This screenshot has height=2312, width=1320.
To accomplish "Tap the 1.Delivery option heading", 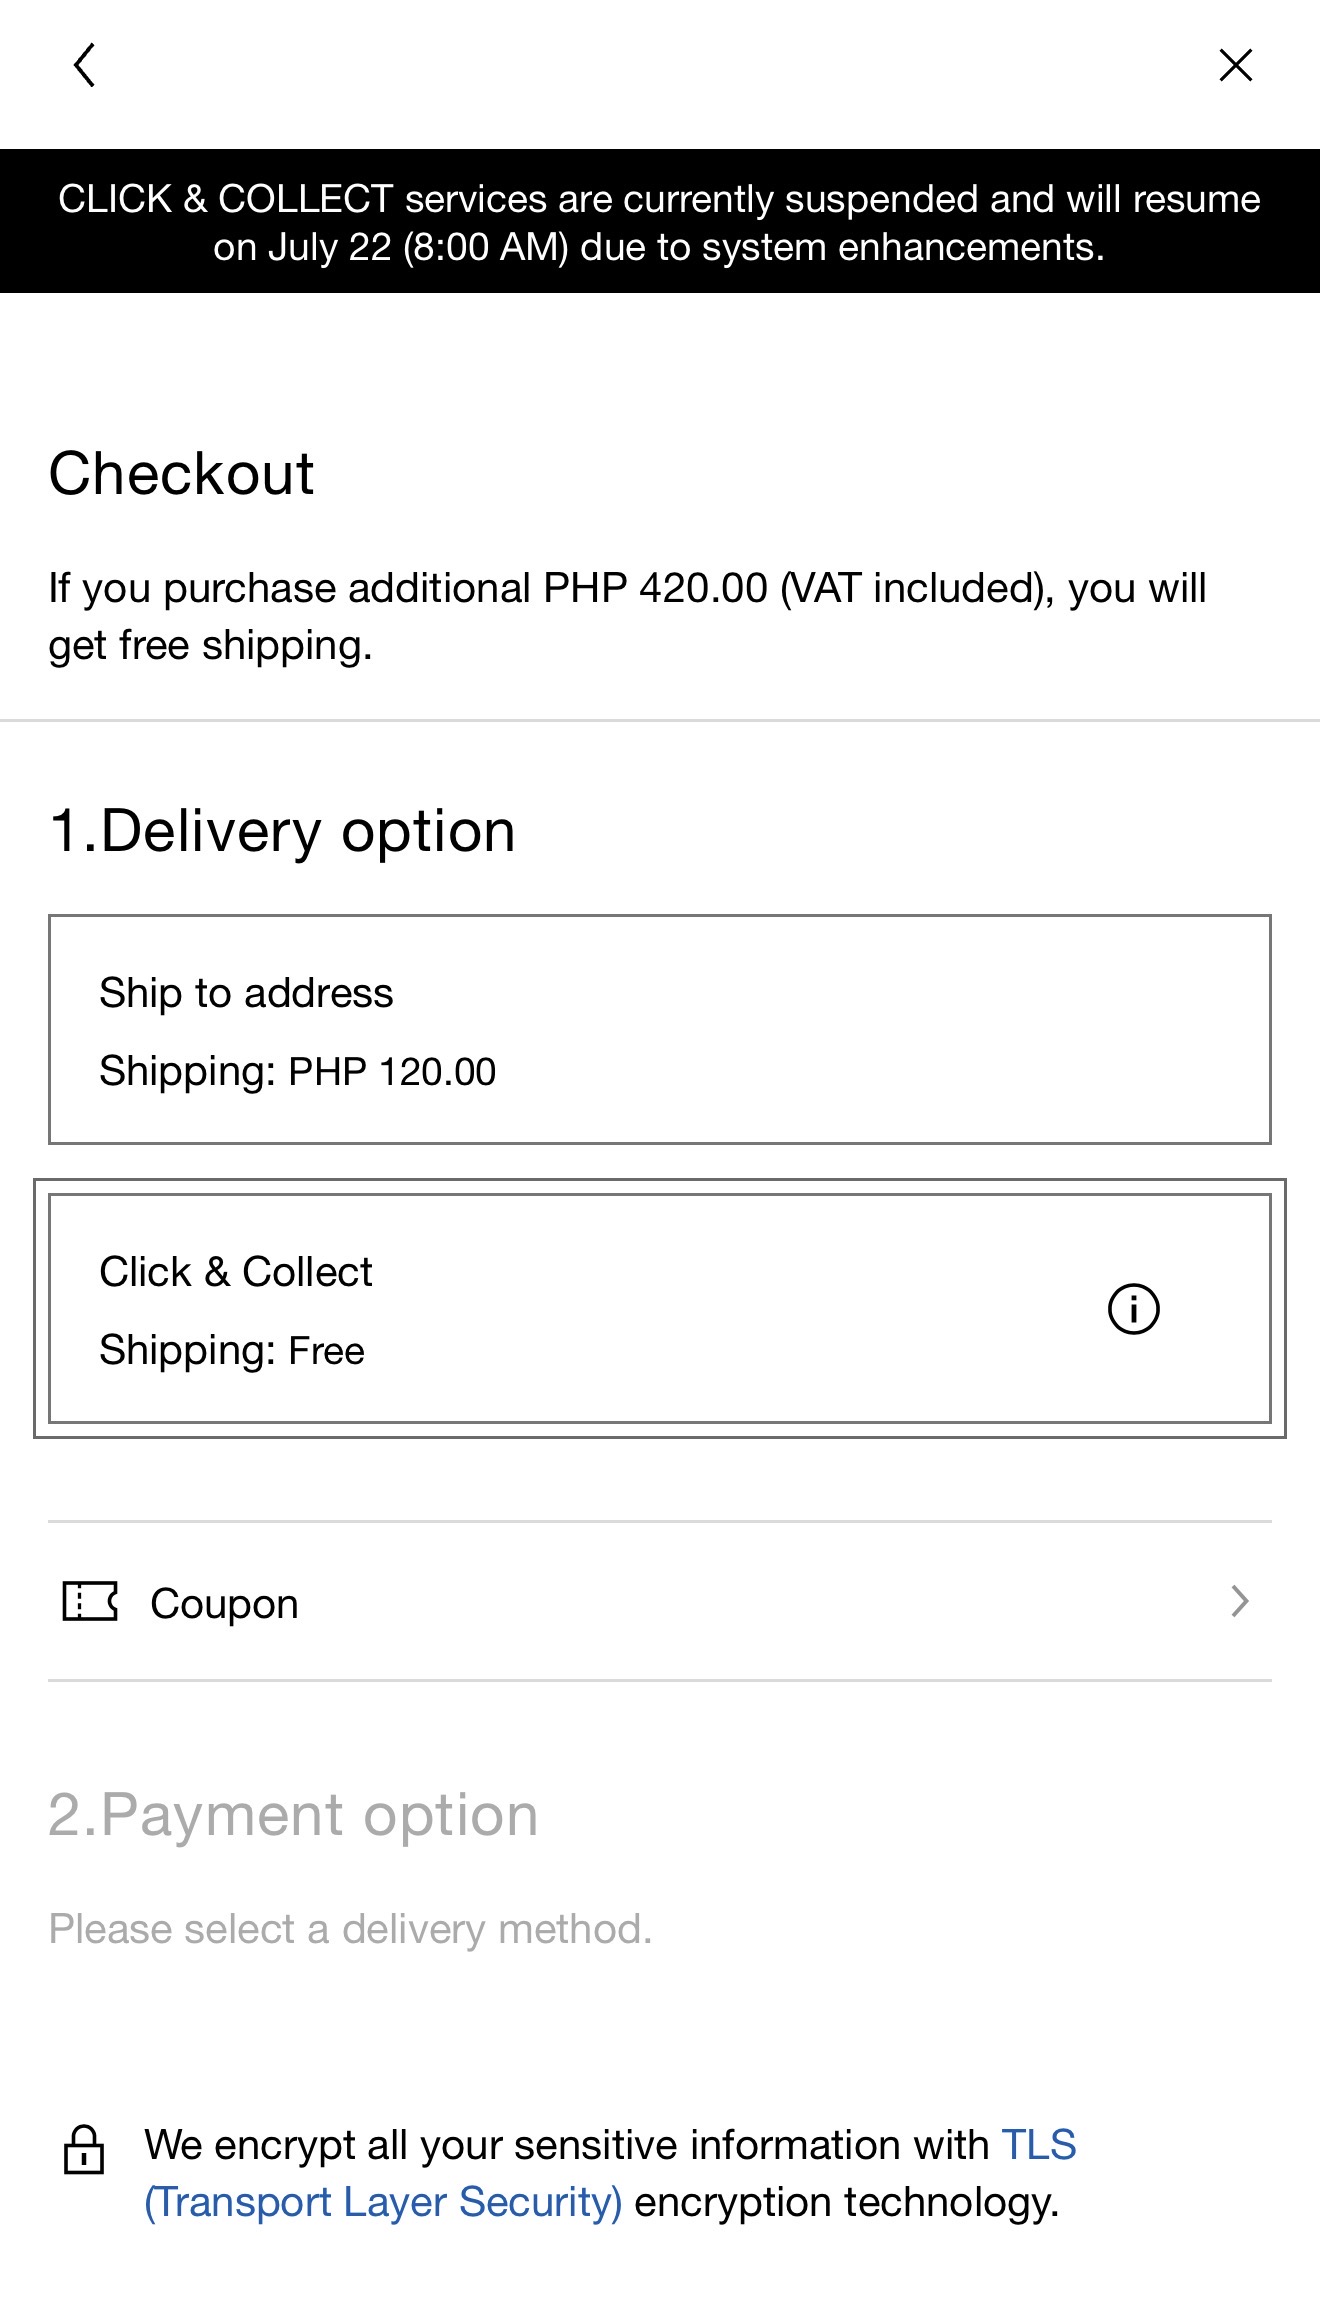I will click(x=282, y=831).
